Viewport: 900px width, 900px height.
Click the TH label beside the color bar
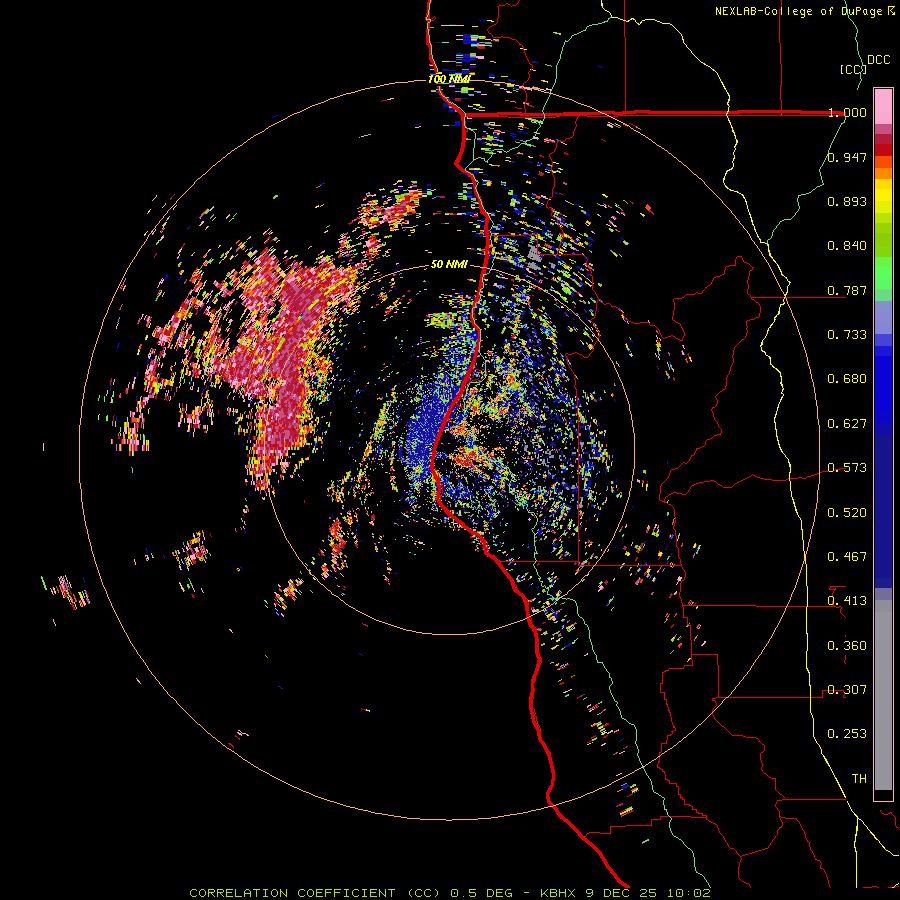point(859,779)
